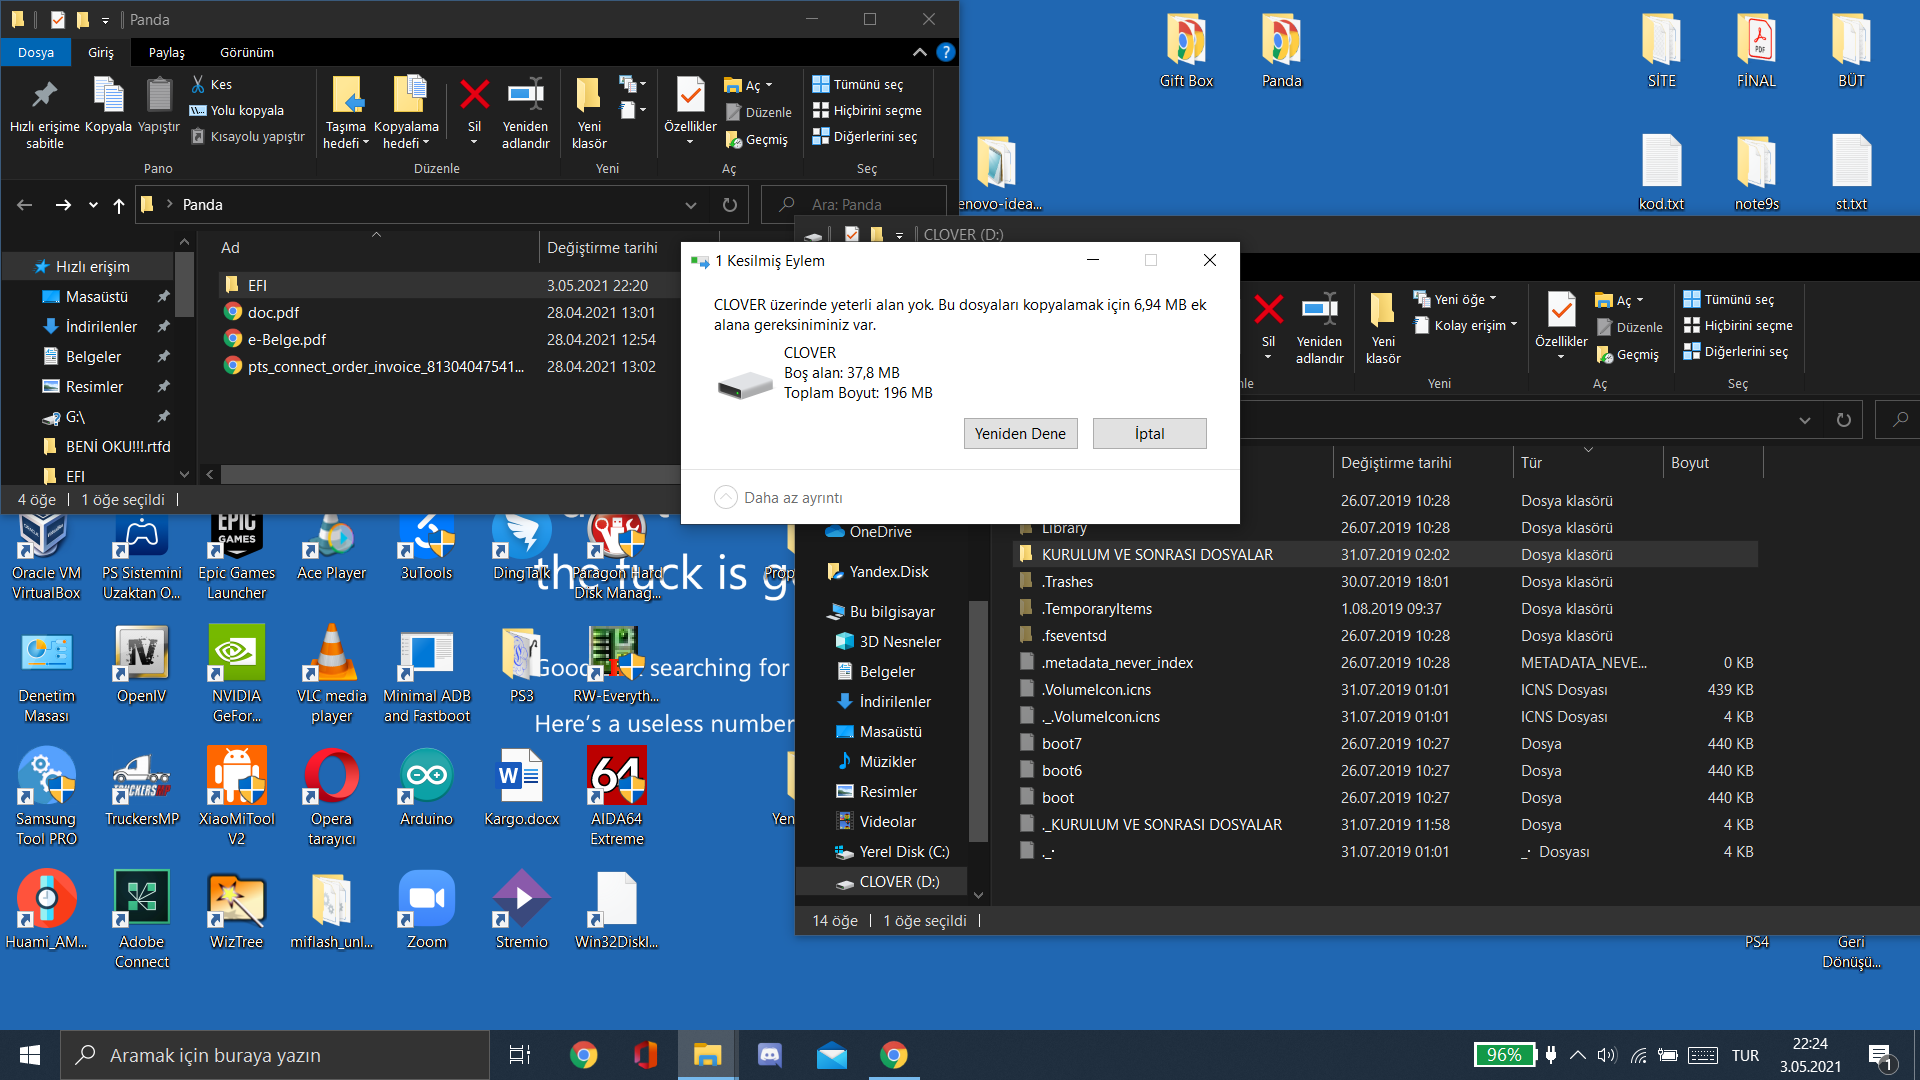
Task: Click the İptal button in dialog
Action: pyautogui.click(x=1149, y=434)
